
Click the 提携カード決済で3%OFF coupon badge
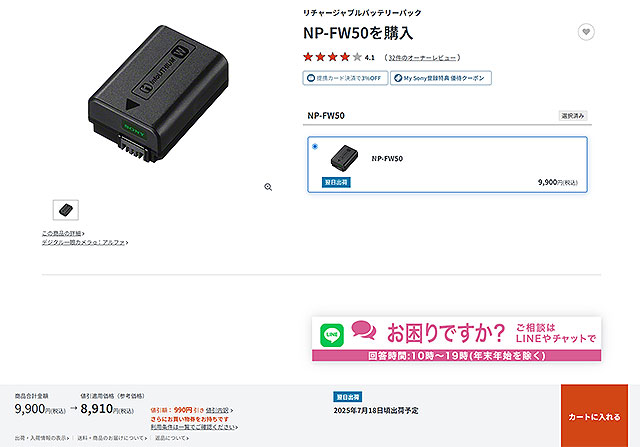tap(345, 78)
